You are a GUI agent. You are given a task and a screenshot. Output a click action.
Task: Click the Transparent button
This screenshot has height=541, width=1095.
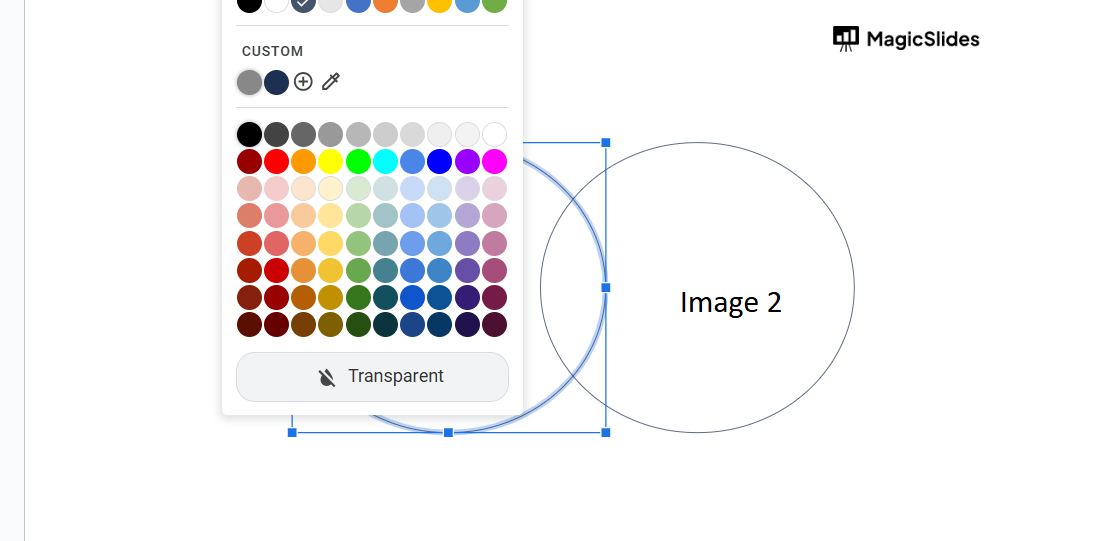[x=372, y=377]
